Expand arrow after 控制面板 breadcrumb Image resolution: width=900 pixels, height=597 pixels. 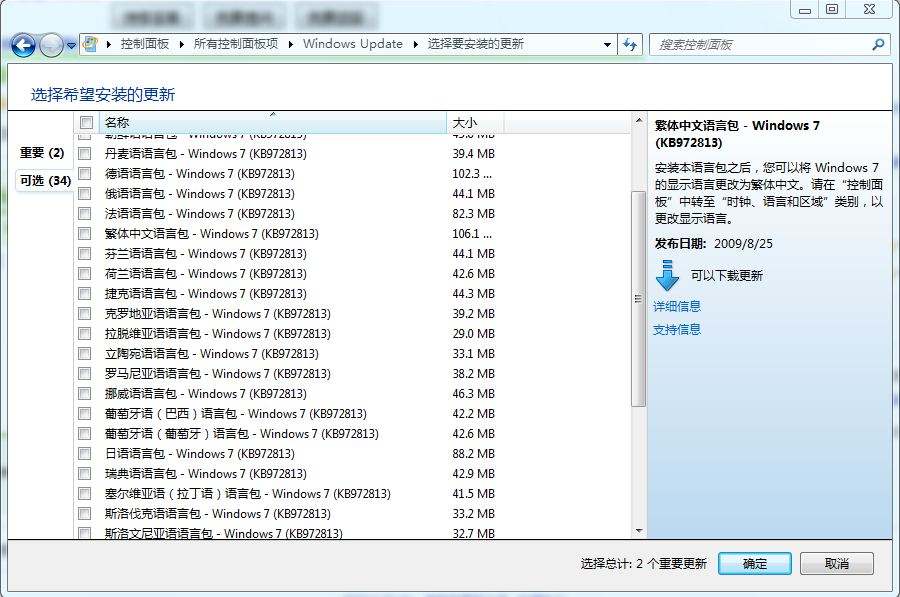(181, 44)
